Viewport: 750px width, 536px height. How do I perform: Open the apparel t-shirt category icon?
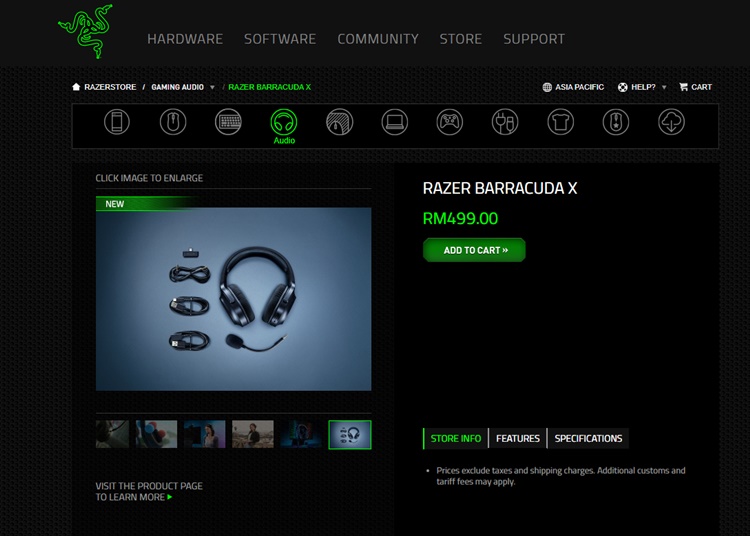(x=561, y=122)
